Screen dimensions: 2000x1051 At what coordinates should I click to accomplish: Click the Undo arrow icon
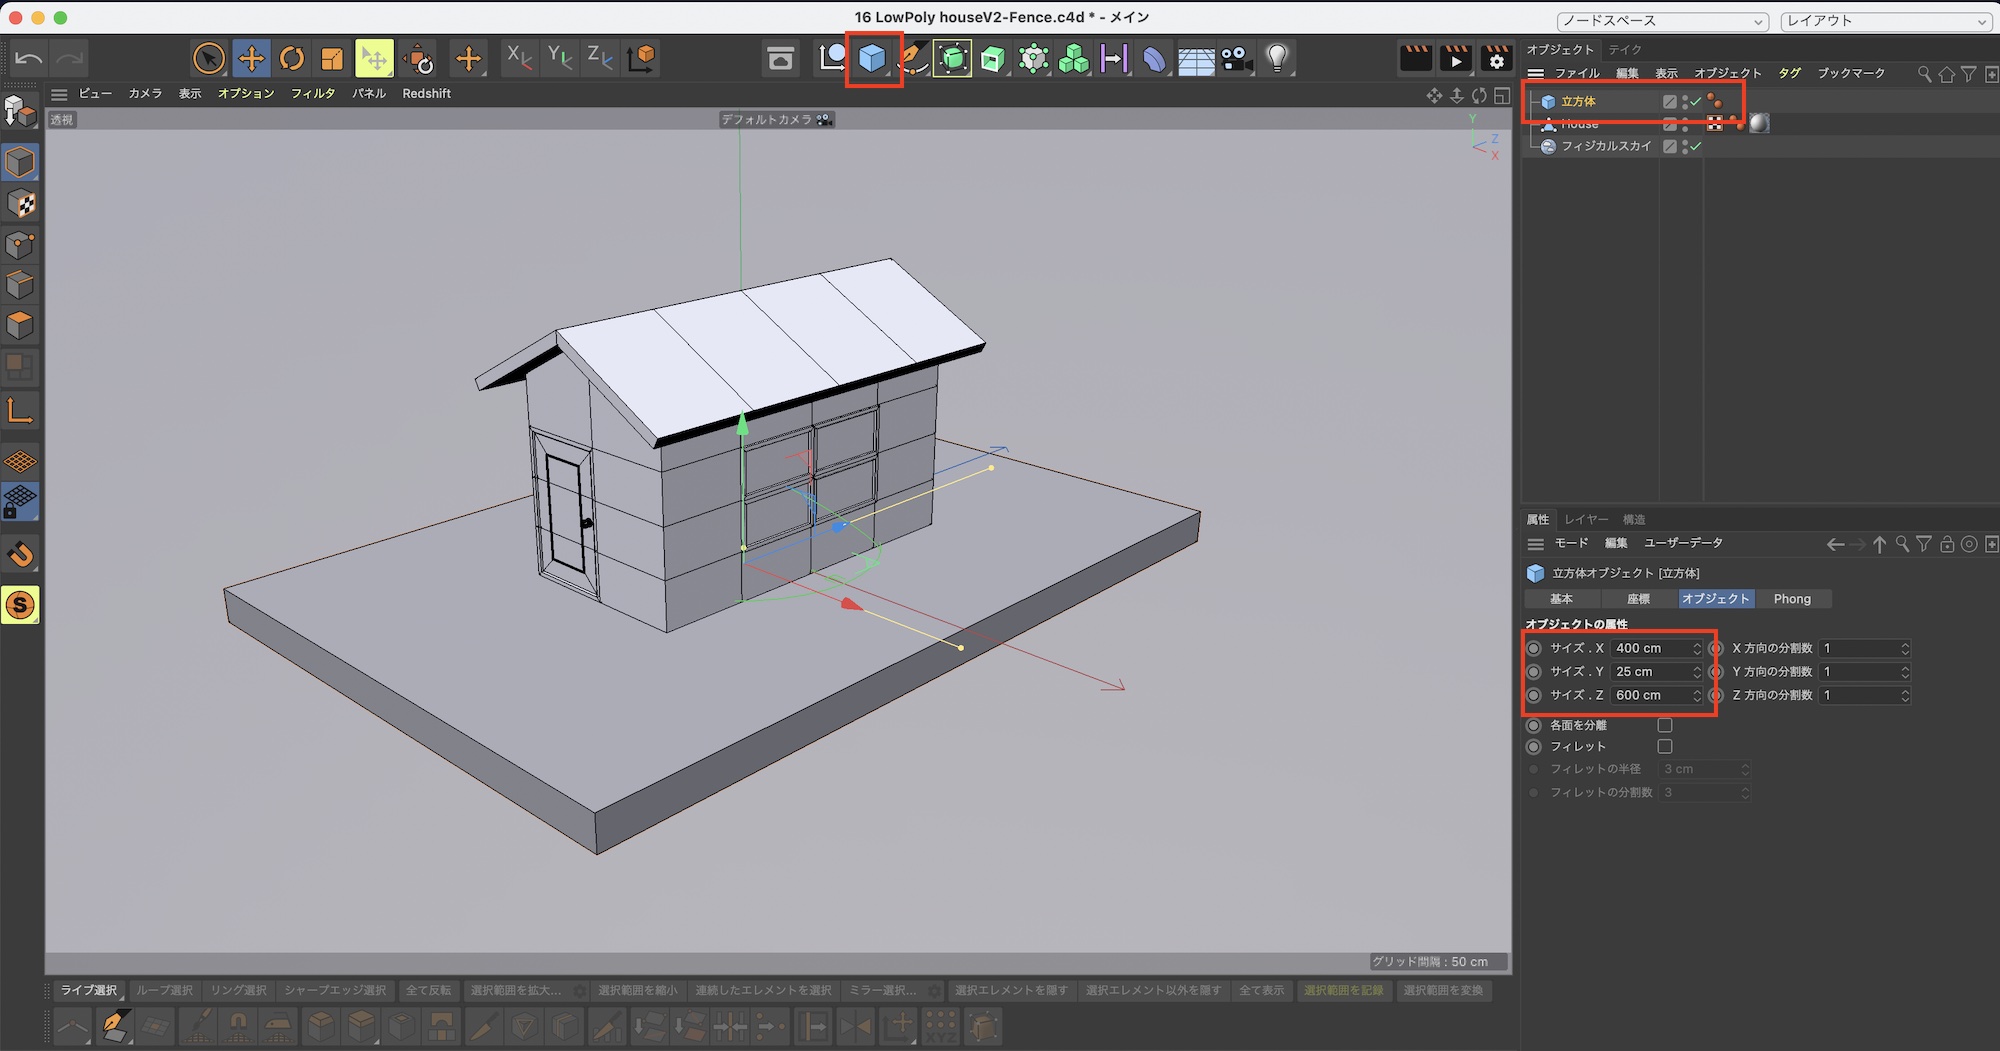(29, 59)
